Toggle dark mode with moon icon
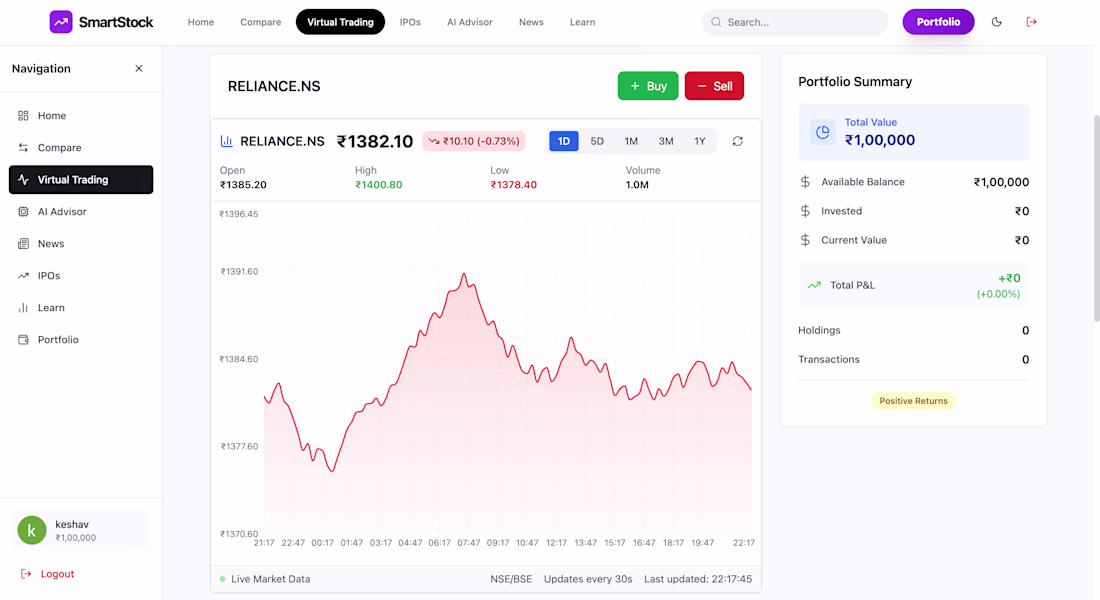Screen dimensions: 1100x600 [996, 22]
